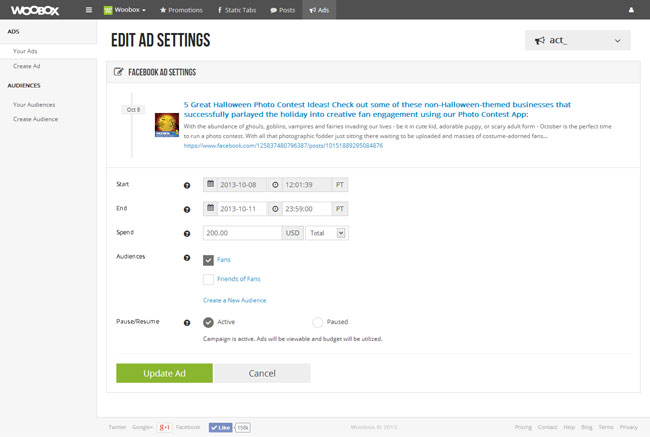Click the Pricing footer link

click(x=523, y=427)
